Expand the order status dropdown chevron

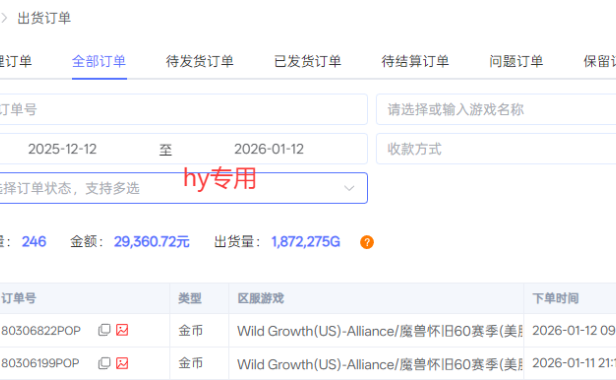click(349, 188)
